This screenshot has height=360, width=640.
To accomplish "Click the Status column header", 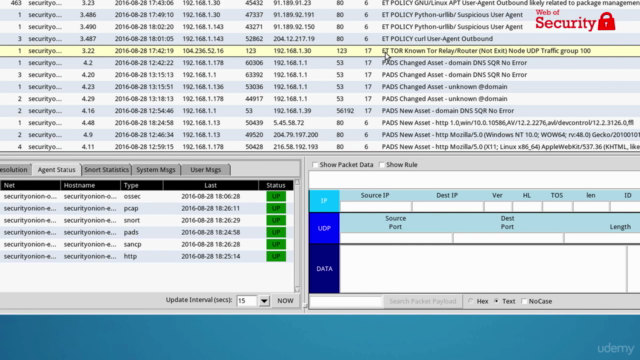I will tap(276, 185).
